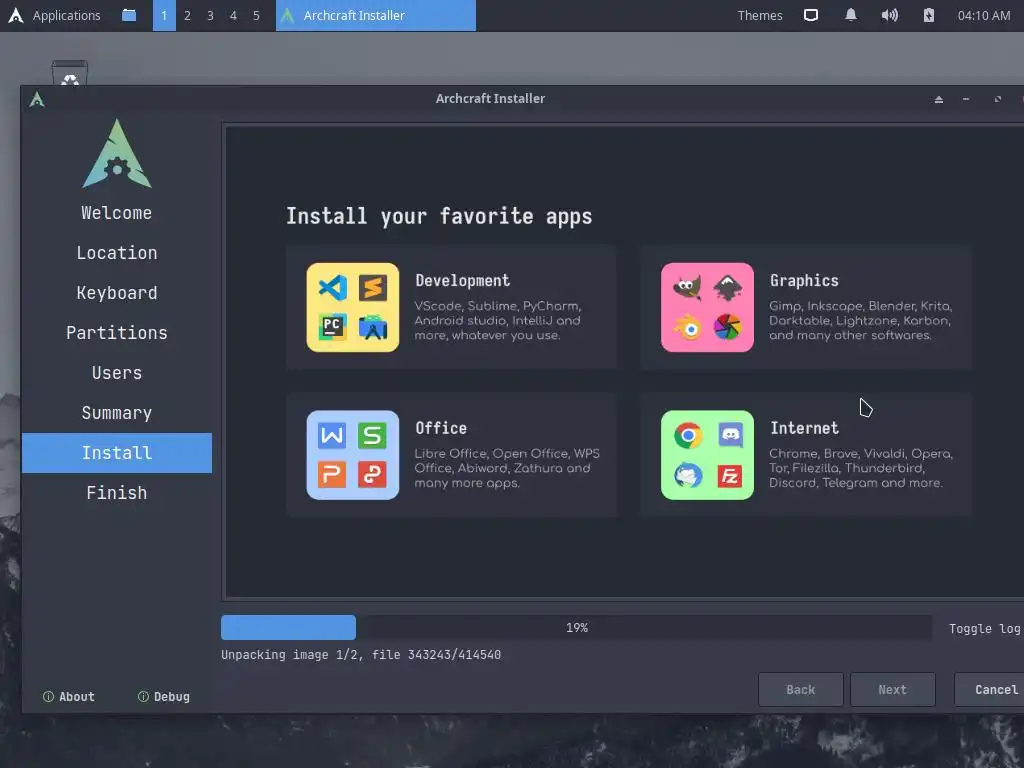
Task: Click the Debug button
Action: pos(164,697)
